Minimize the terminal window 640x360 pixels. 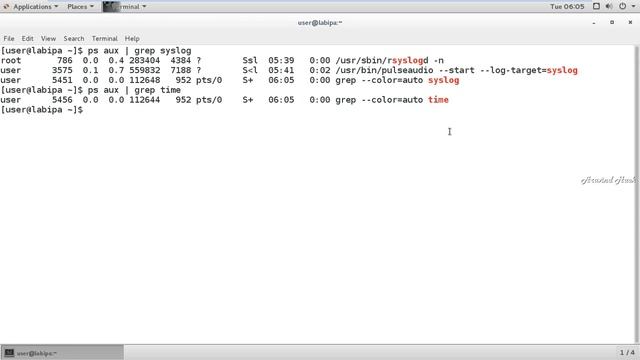pyautogui.click(x=594, y=23)
